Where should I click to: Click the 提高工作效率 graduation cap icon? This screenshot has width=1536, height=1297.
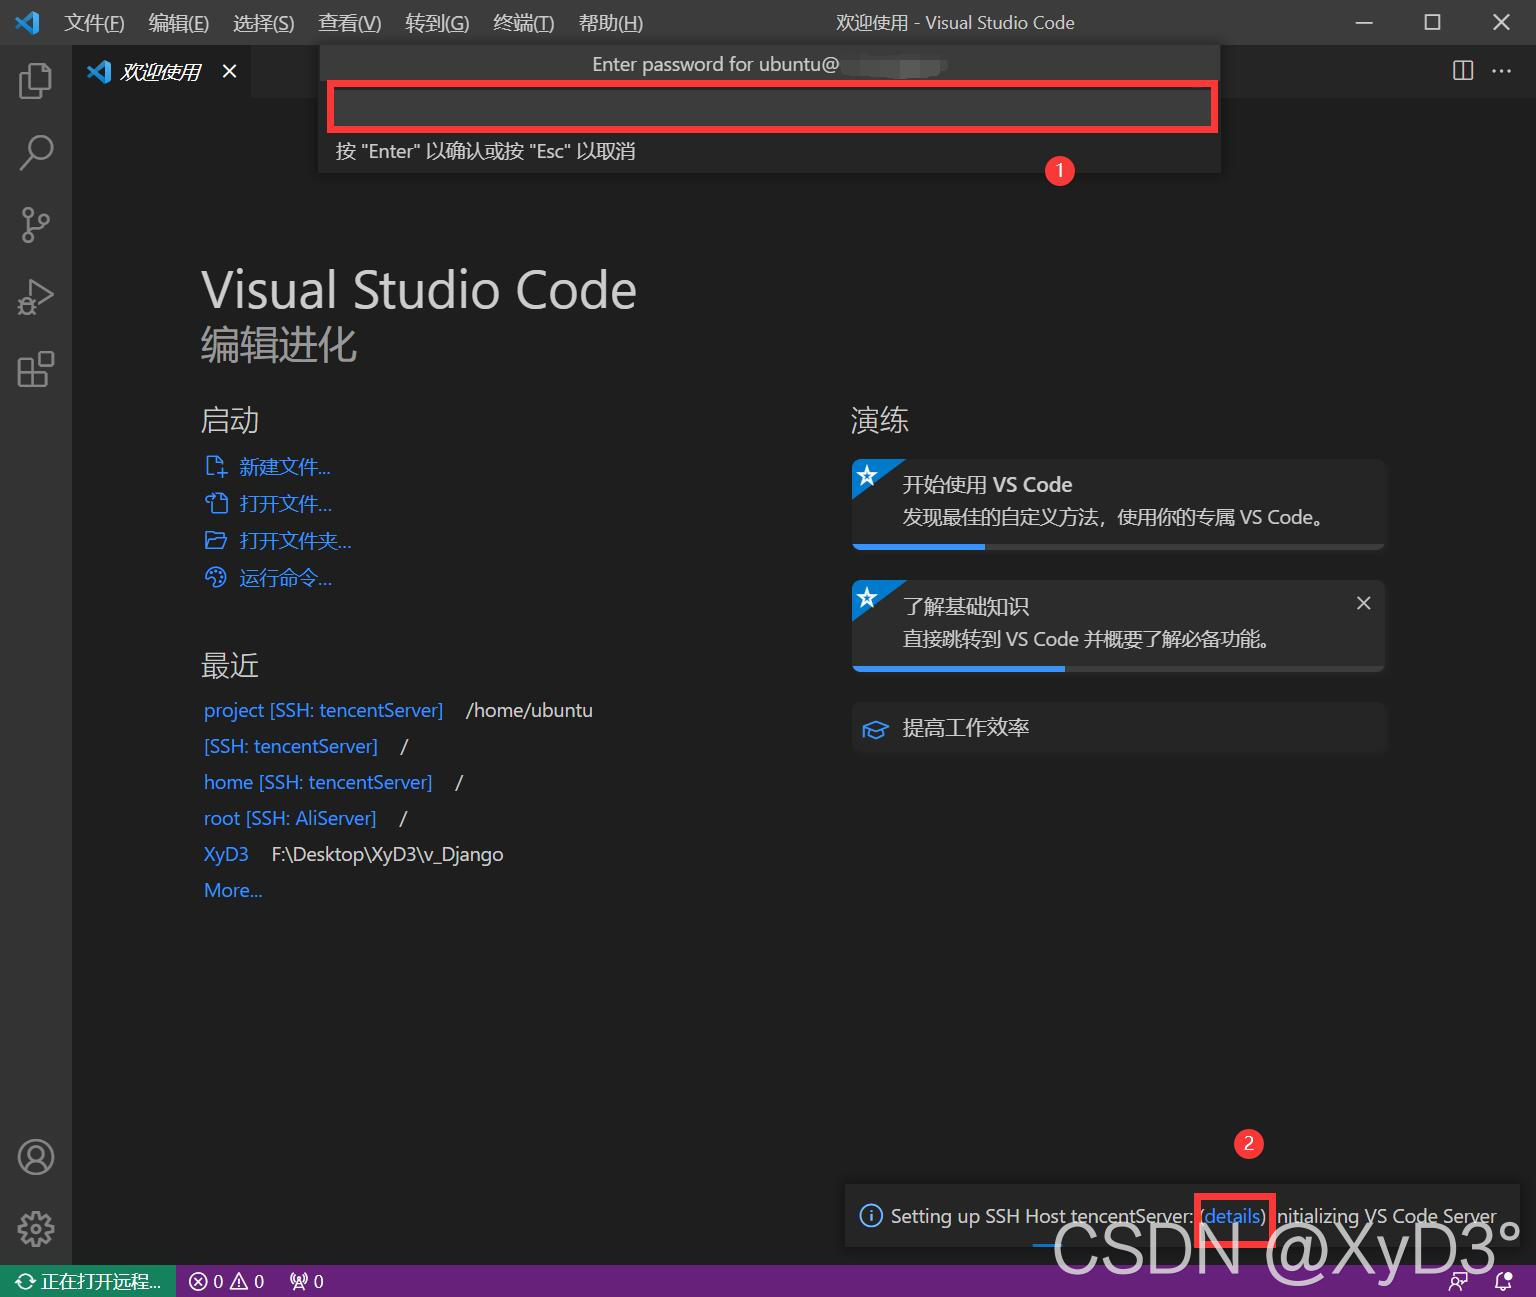[875, 729]
